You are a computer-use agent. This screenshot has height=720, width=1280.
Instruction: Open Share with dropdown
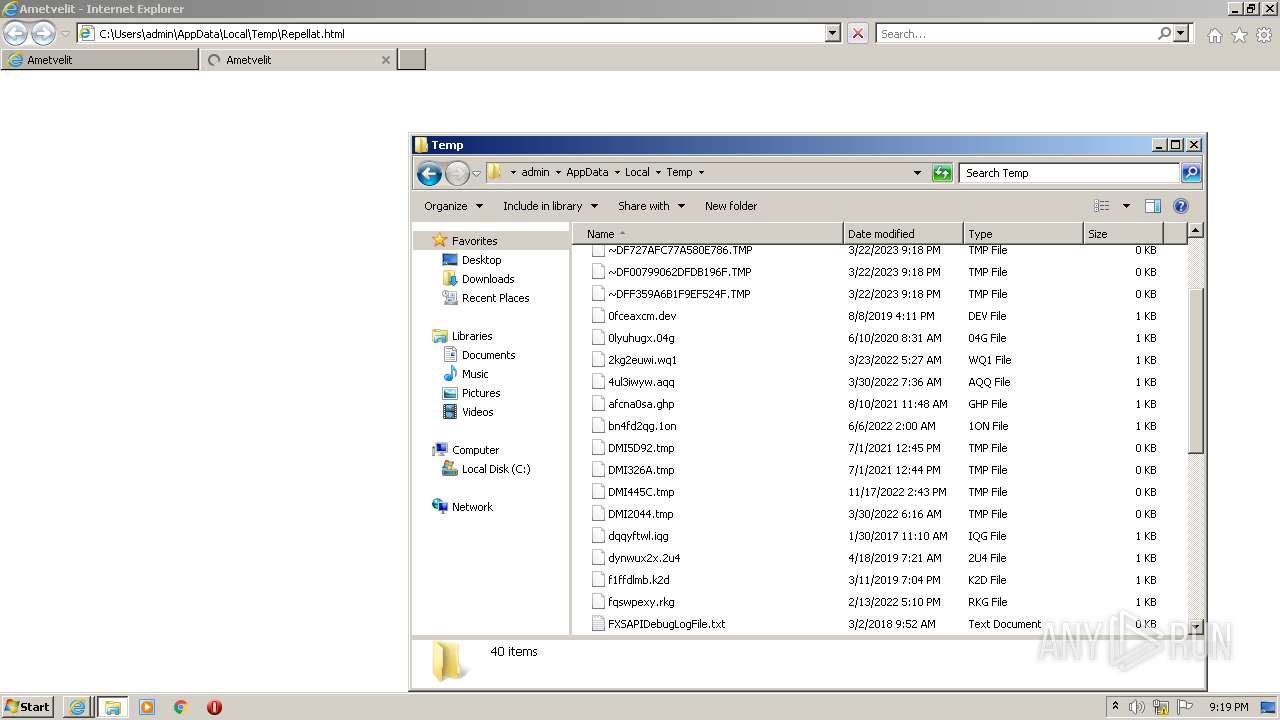click(651, 206)
